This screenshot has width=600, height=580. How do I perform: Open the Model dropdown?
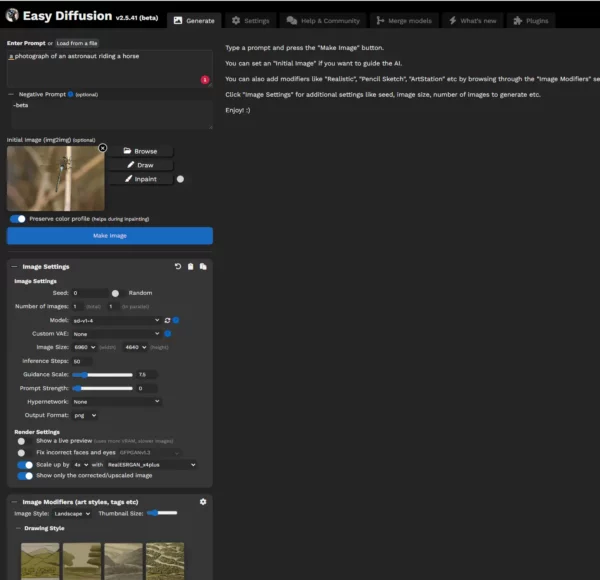pyautogui.click(x=116, y=320)
